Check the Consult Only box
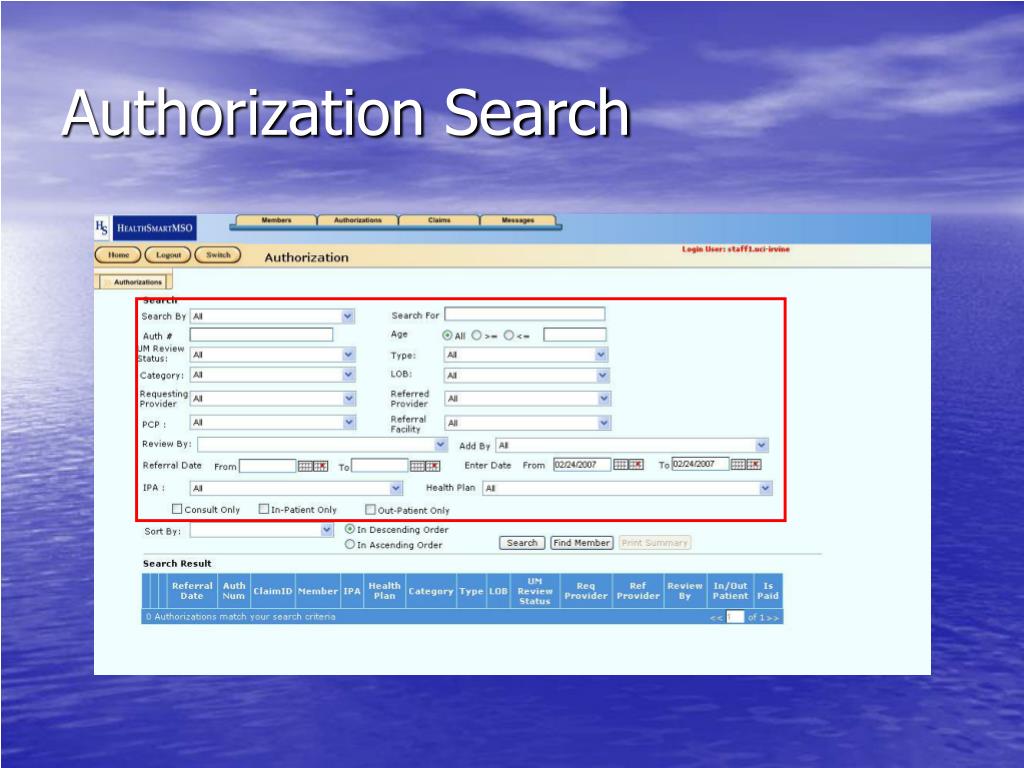This screenshot has height=768, width=1024. (x=177, y=509)
